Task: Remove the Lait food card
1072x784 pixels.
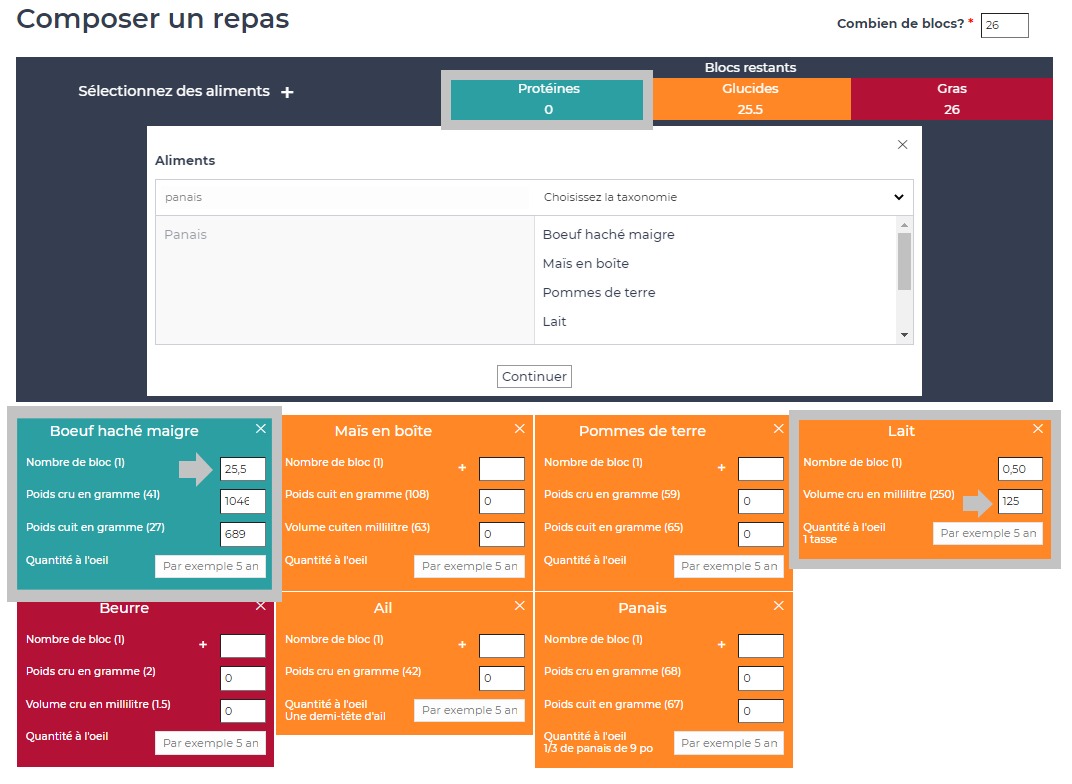Action: [x=1038, y=429]
